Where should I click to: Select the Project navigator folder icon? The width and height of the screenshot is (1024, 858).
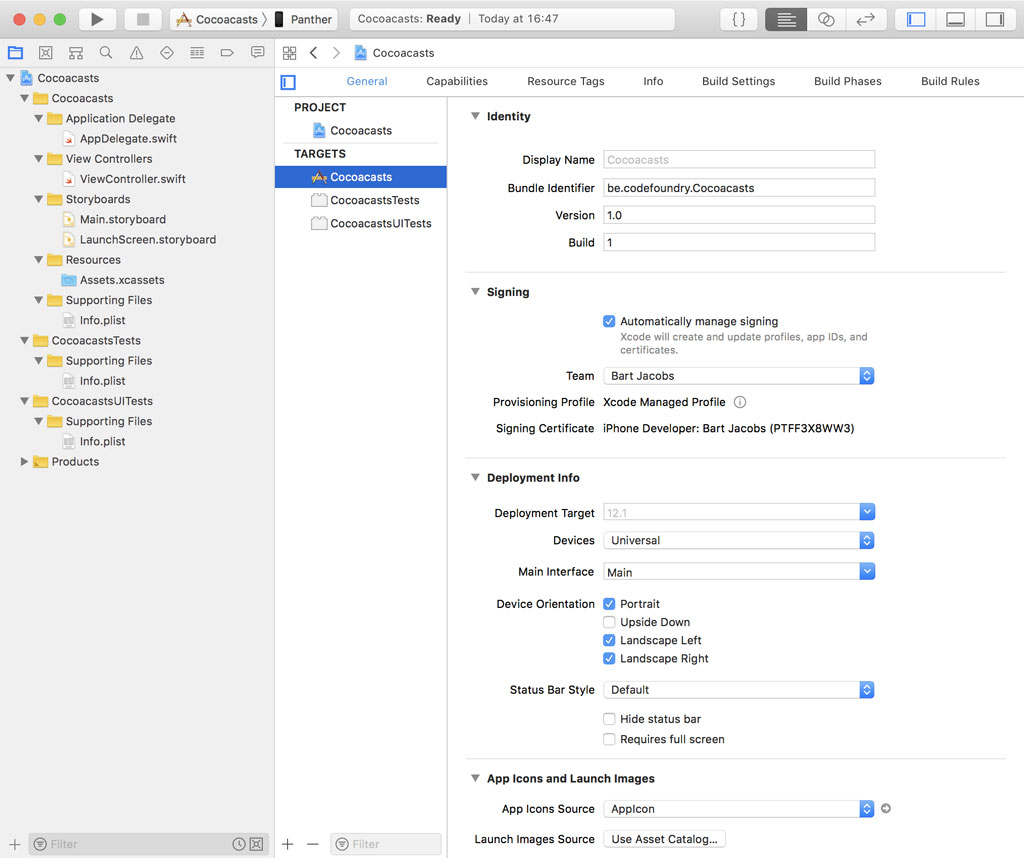(15, 52)
